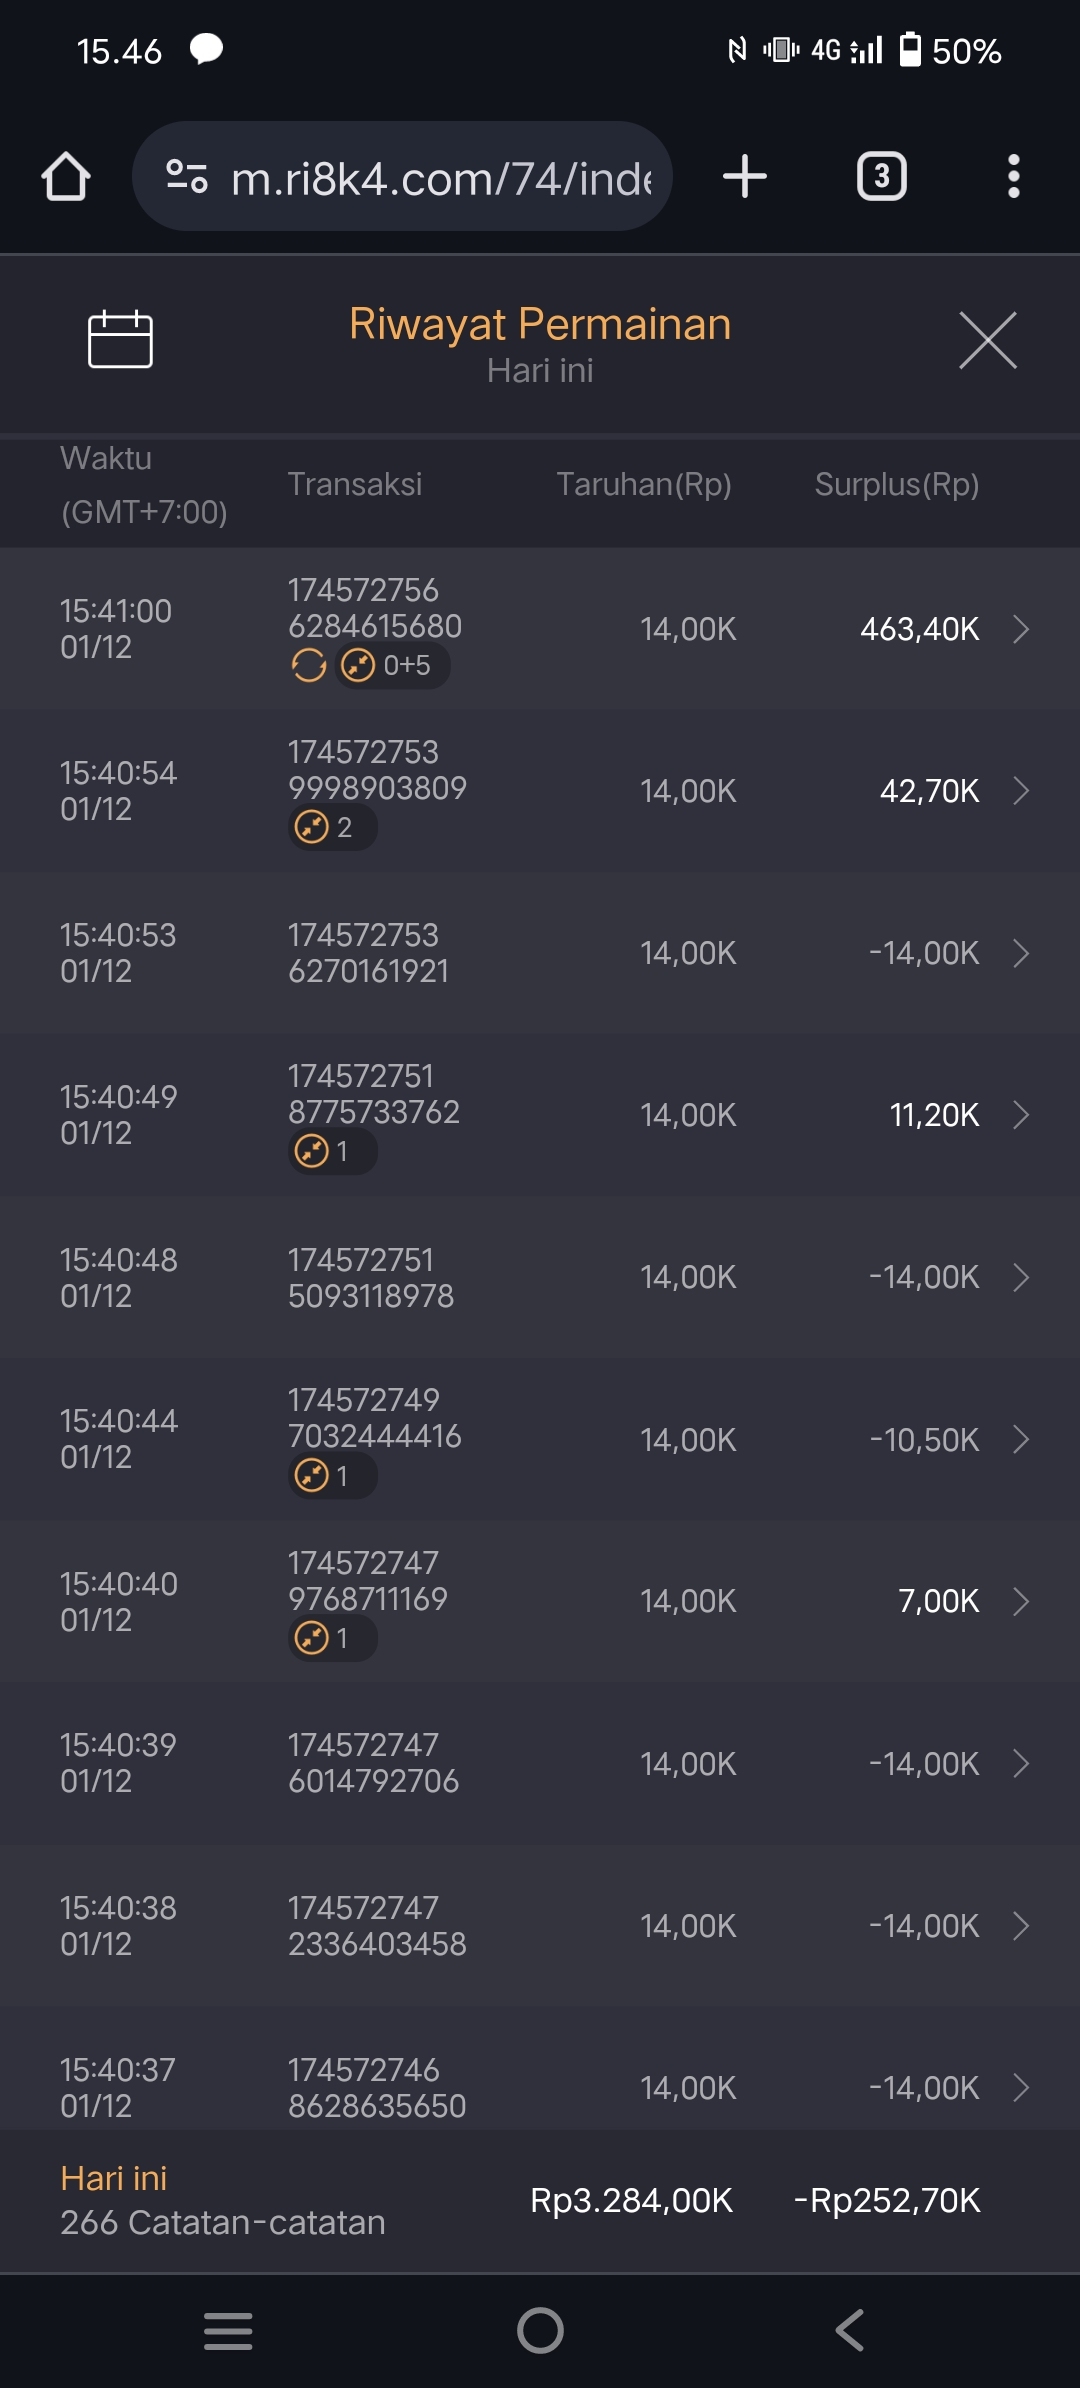
Task: Open the Android recent apps menu button
Action: pyautogui.click(x=228, y=2330)
